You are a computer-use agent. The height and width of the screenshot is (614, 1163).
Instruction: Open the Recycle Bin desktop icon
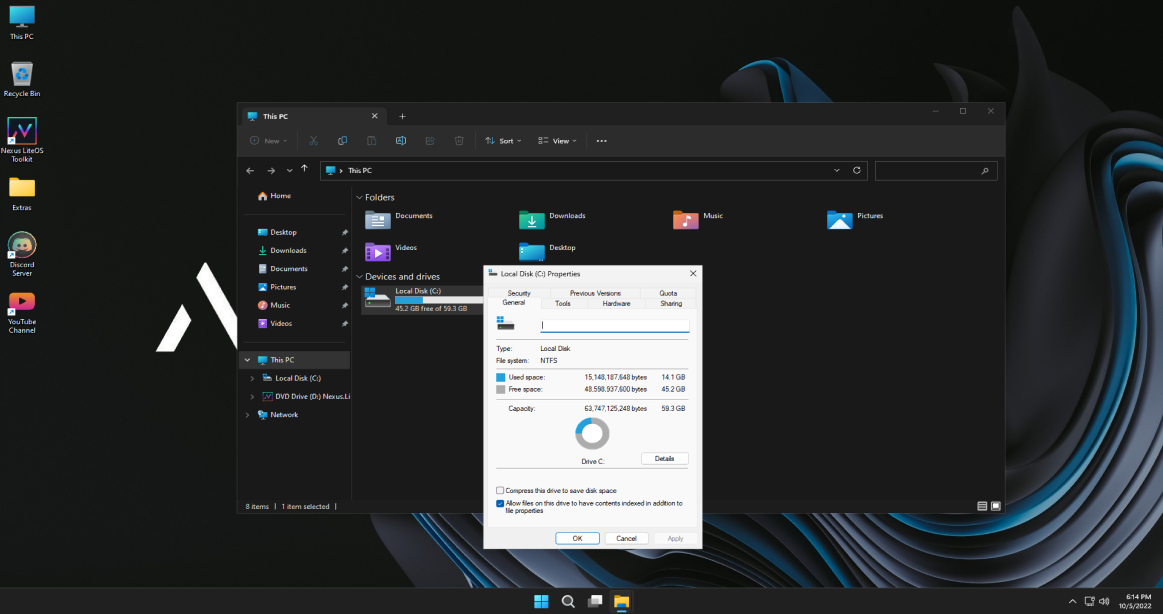[x=22, y=79]
